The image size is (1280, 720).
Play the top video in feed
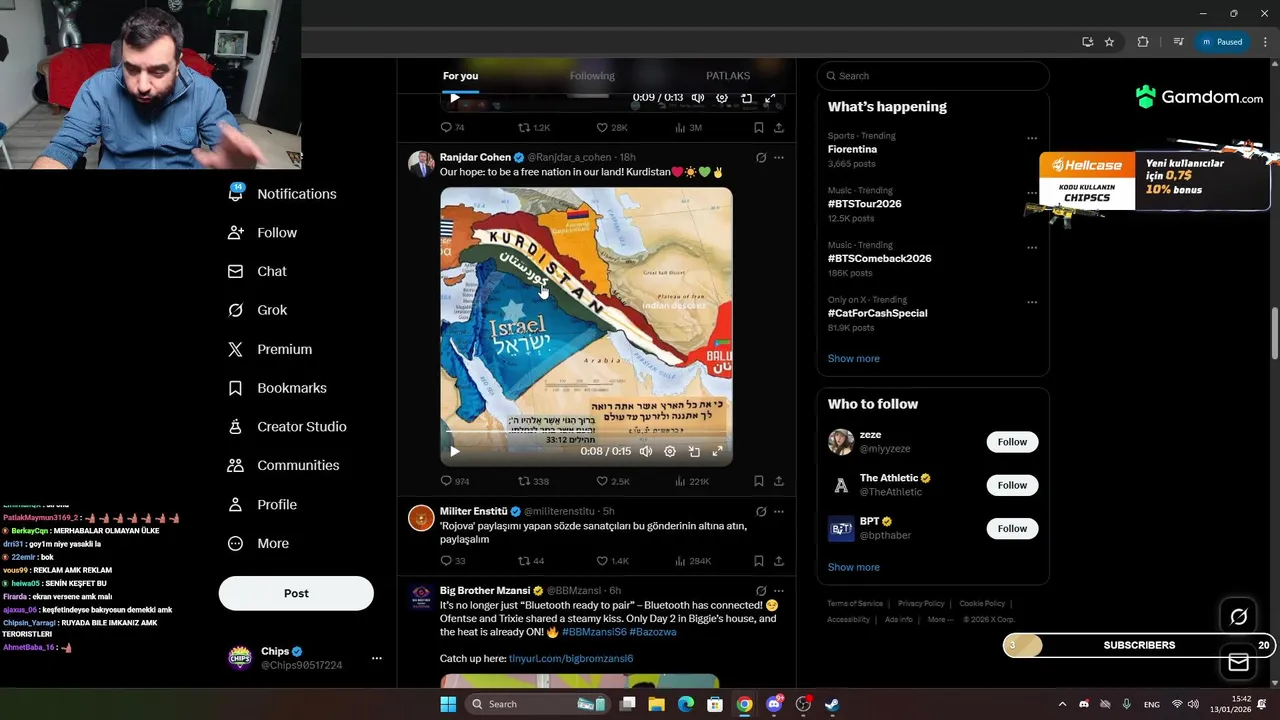tap(454, 98)
